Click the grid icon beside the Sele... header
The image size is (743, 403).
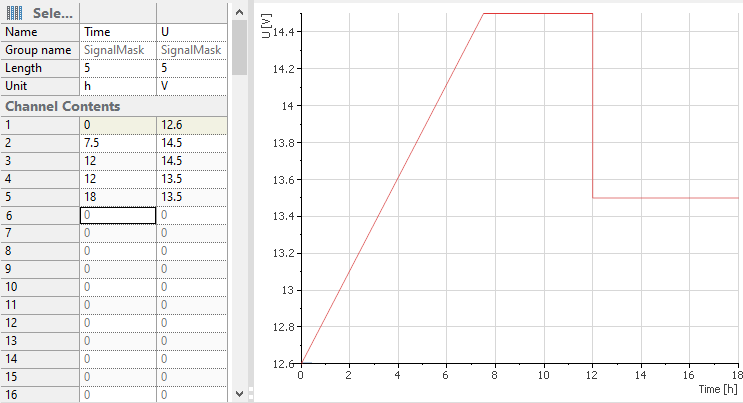point(15,13)
